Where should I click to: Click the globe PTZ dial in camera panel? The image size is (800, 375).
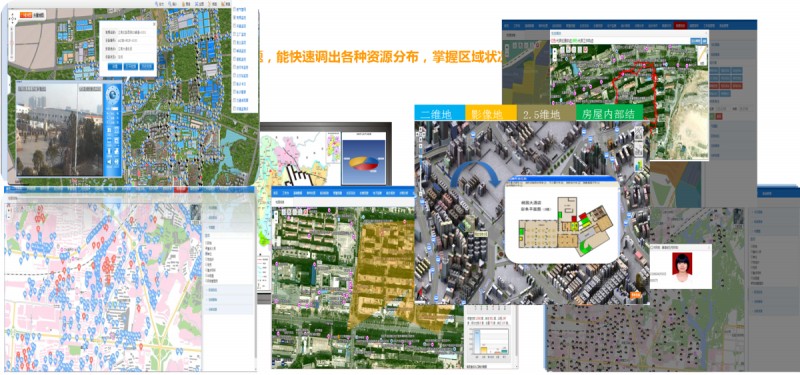point(112,94)
